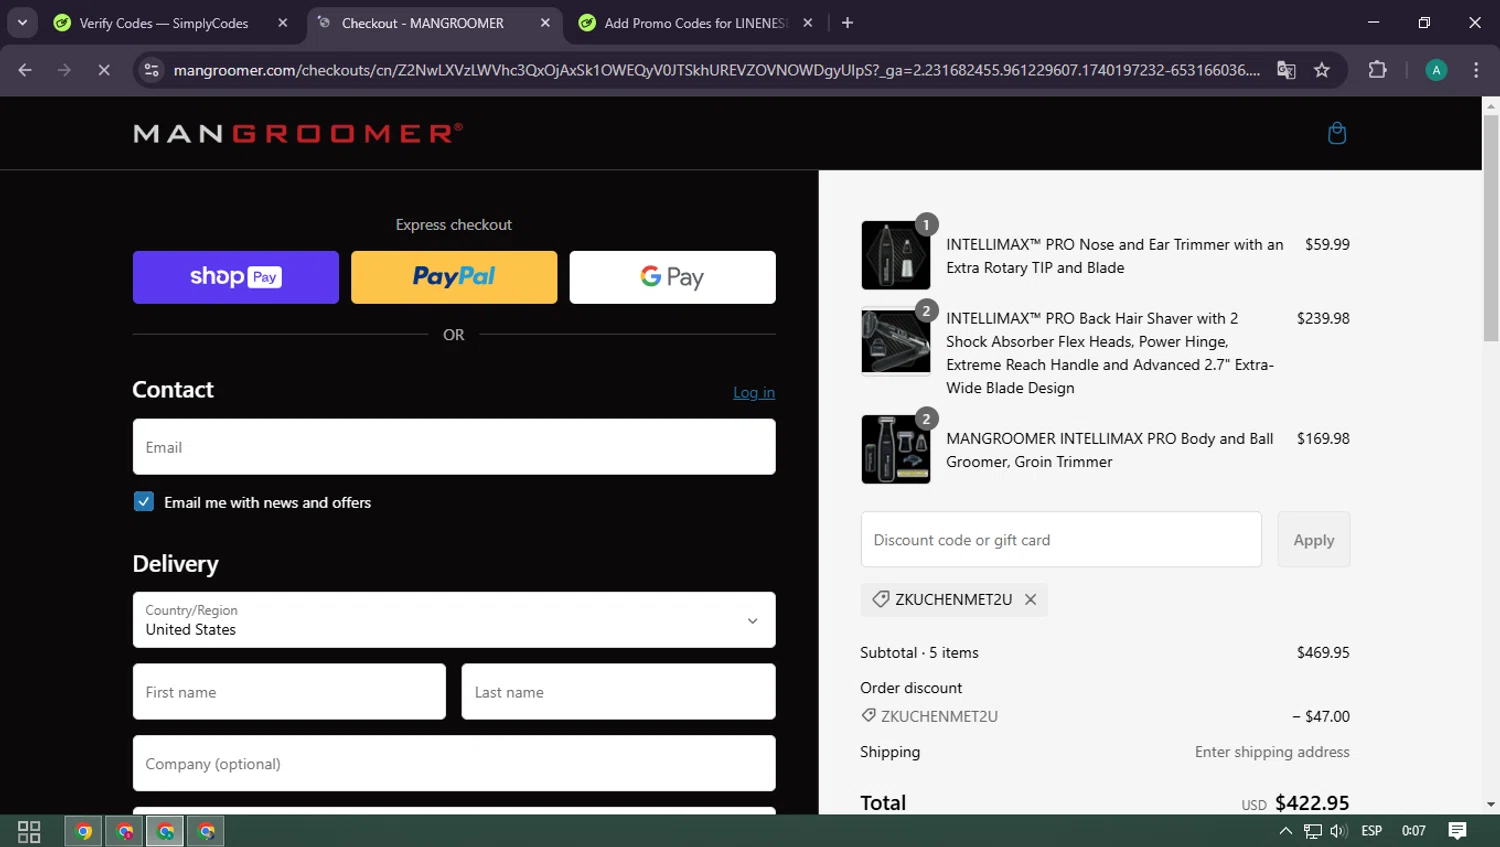Go back to the previous page
1500x847 pixels.
click(25, 70)
